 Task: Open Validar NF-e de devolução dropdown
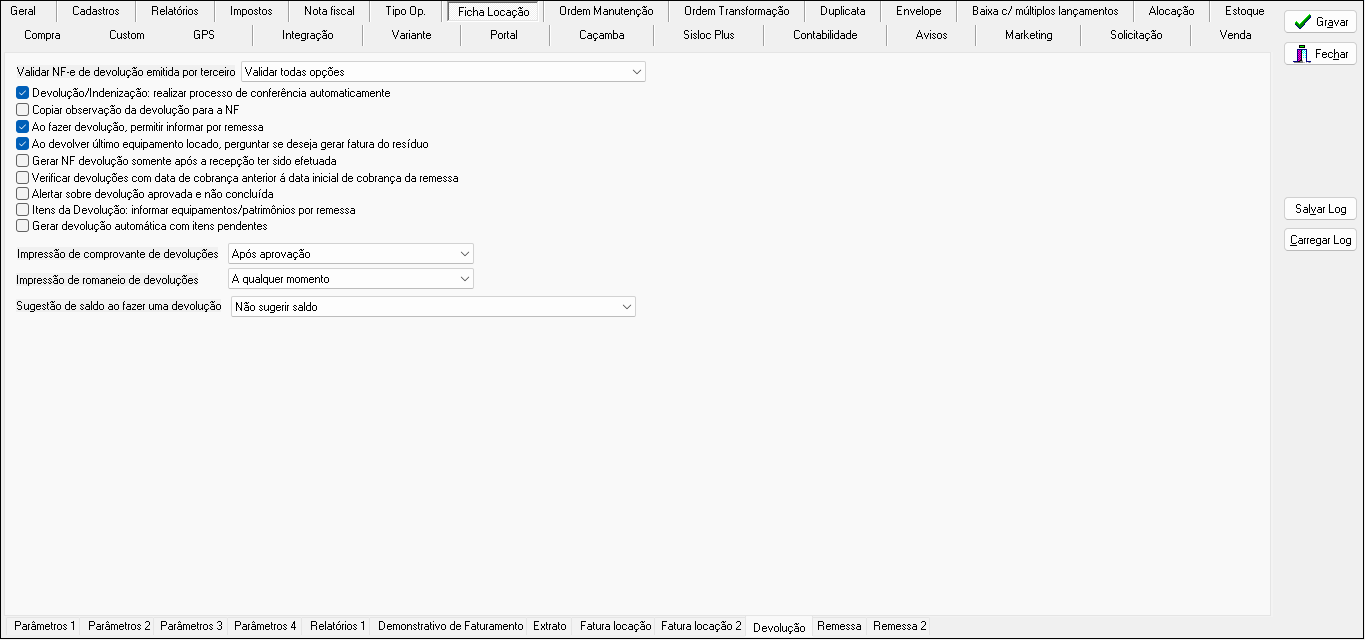(443, 72)
